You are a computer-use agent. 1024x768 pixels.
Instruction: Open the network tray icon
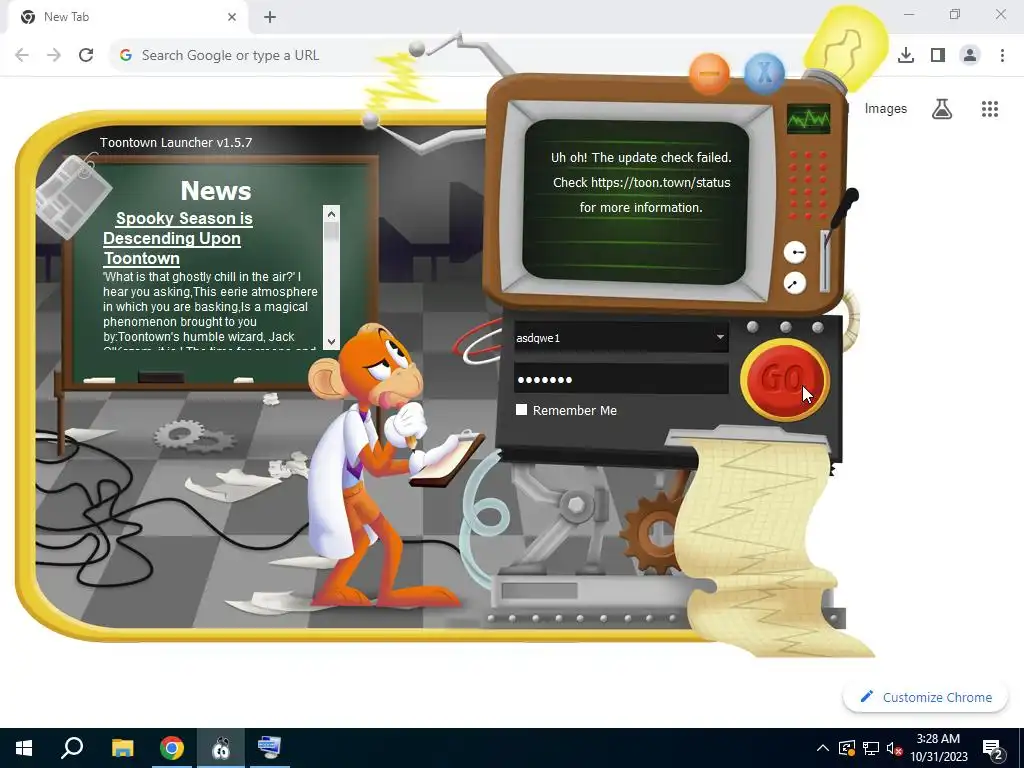coord(871,748)
